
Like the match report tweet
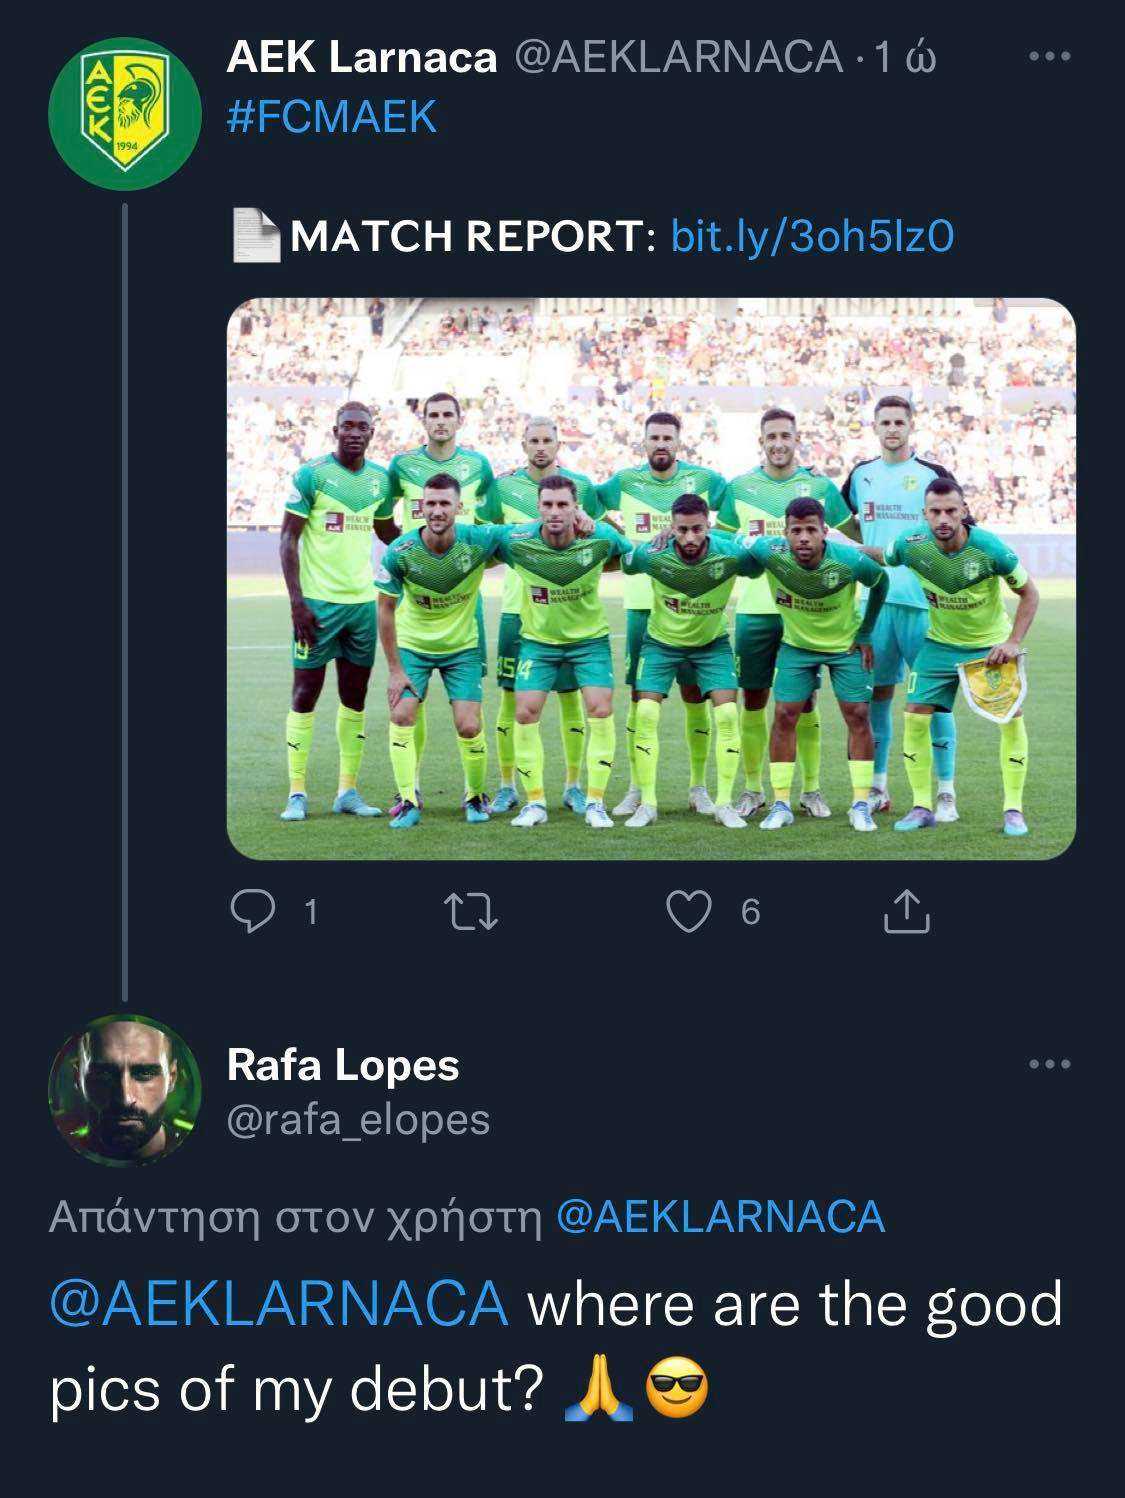pyautogui.click(x=689, y=911)
